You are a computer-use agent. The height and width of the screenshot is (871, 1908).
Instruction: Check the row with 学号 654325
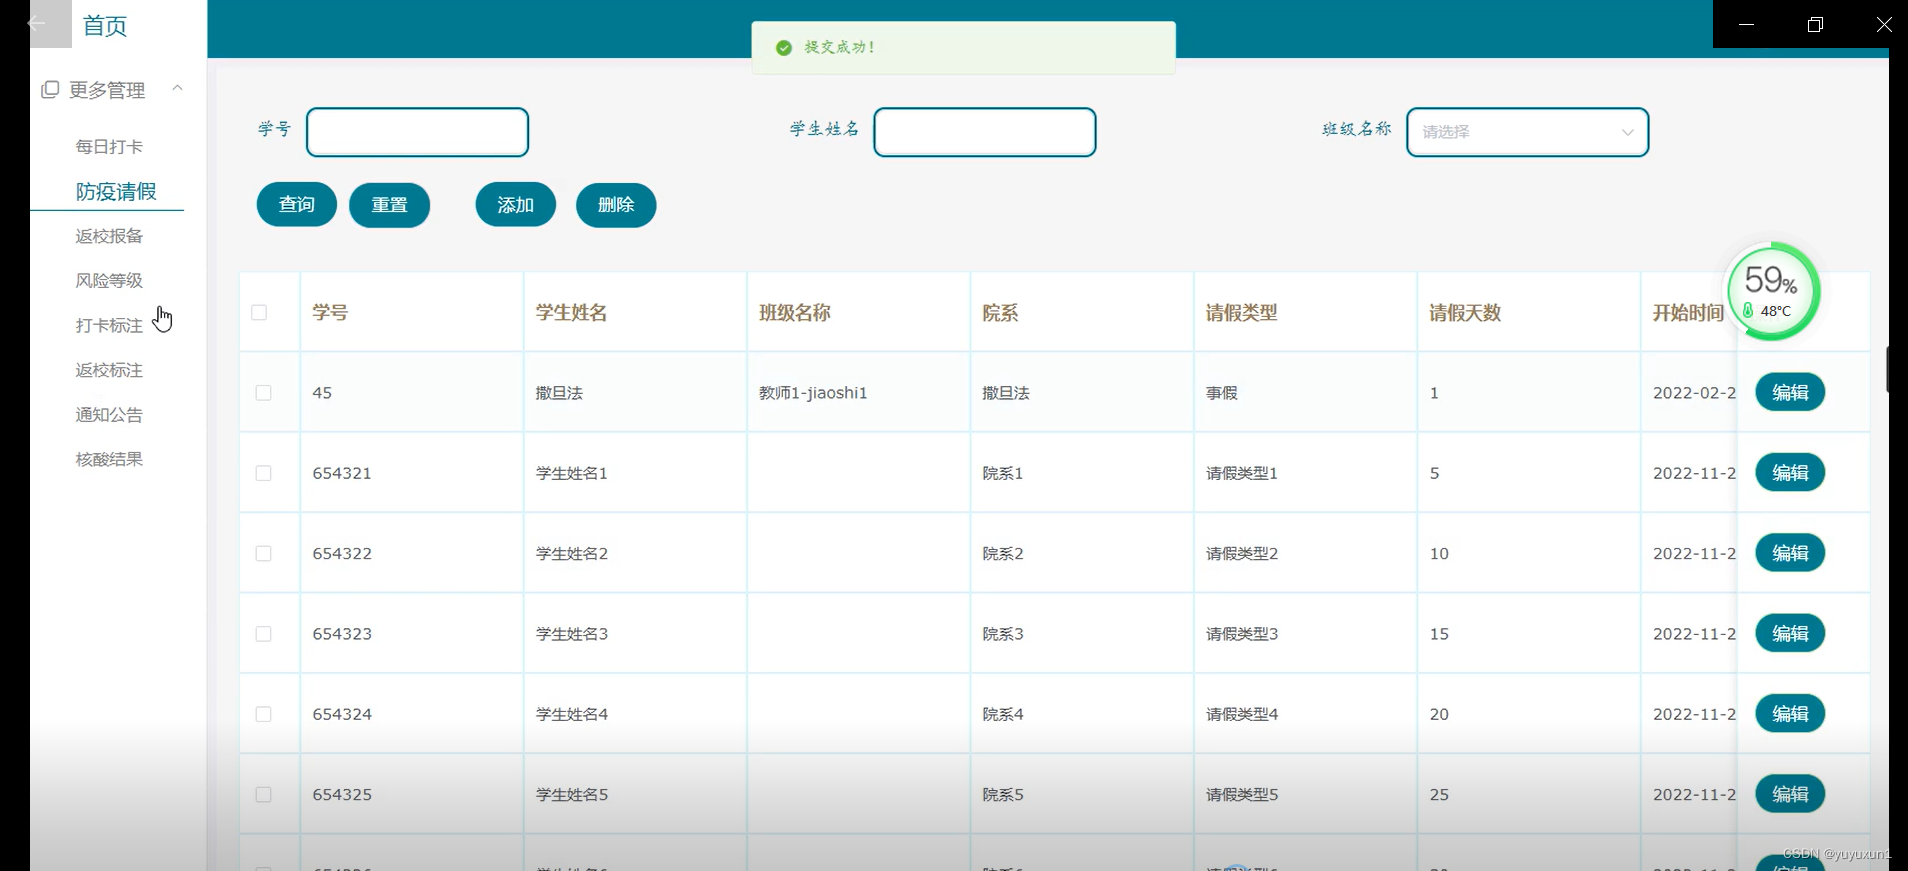point(263,794)
